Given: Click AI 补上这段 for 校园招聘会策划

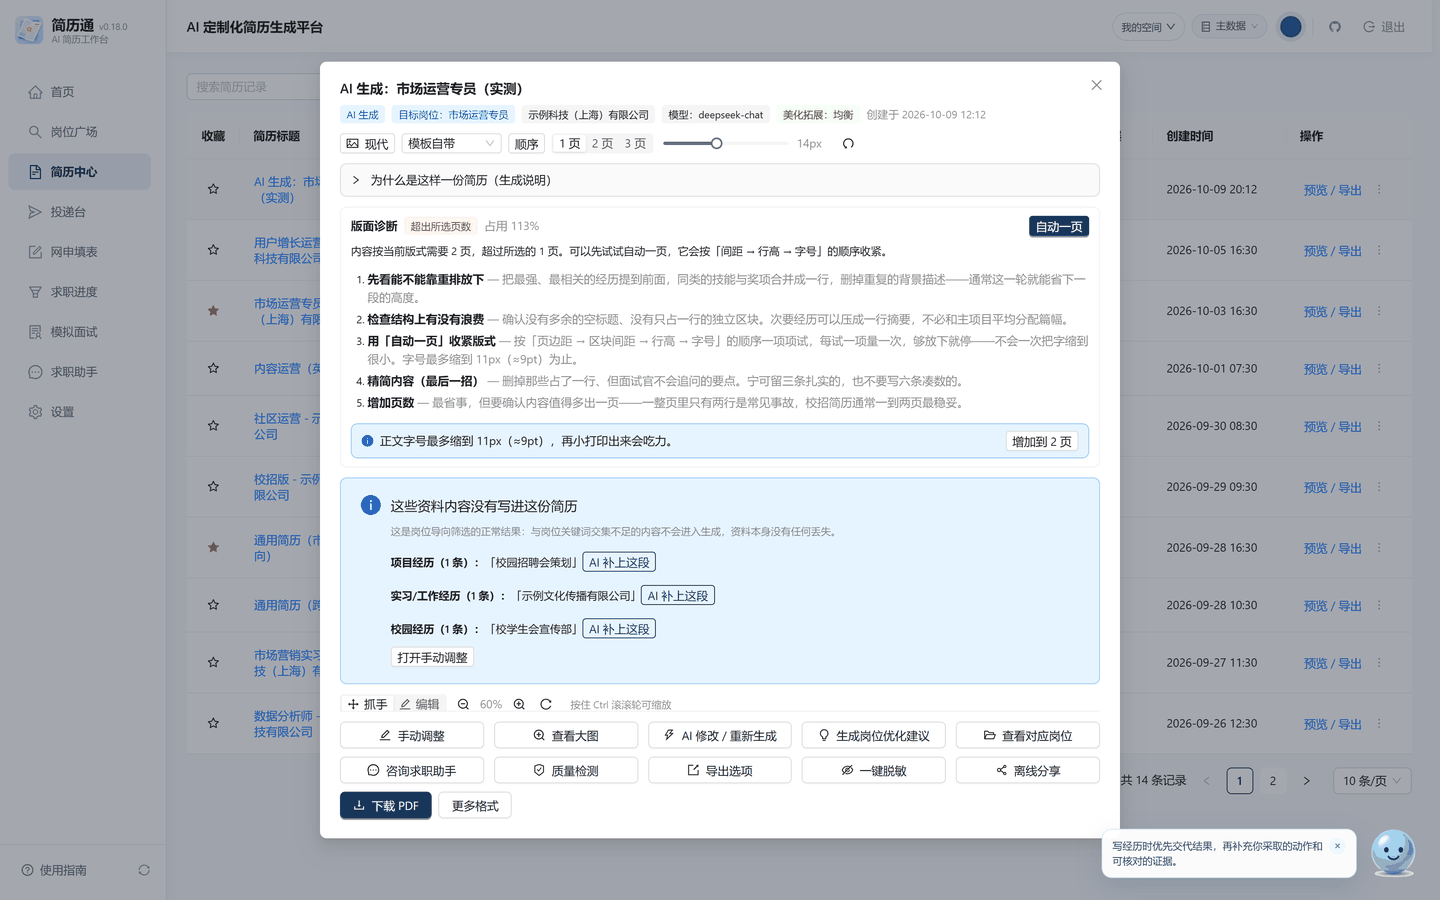Looking at the screenshot, I should (619, 562).
